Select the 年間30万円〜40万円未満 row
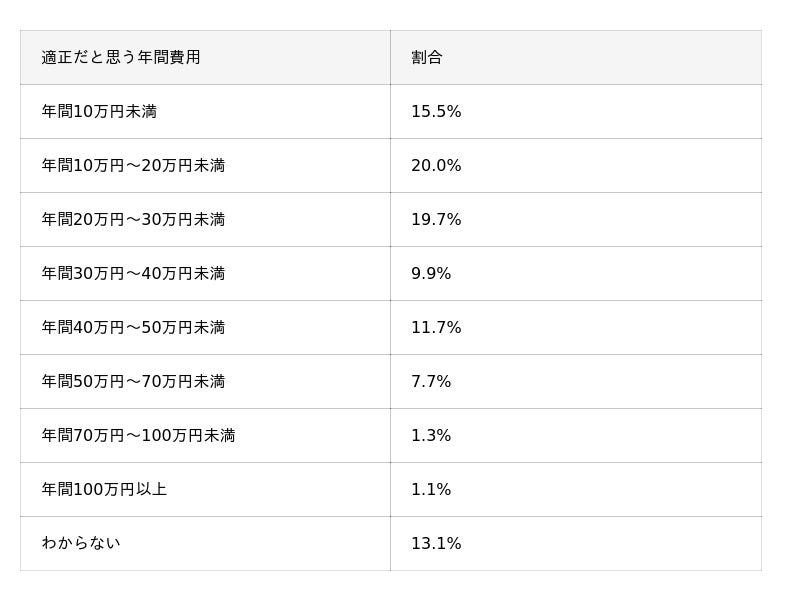Screen dimensions: 800x601 click(x=133, y=274)
